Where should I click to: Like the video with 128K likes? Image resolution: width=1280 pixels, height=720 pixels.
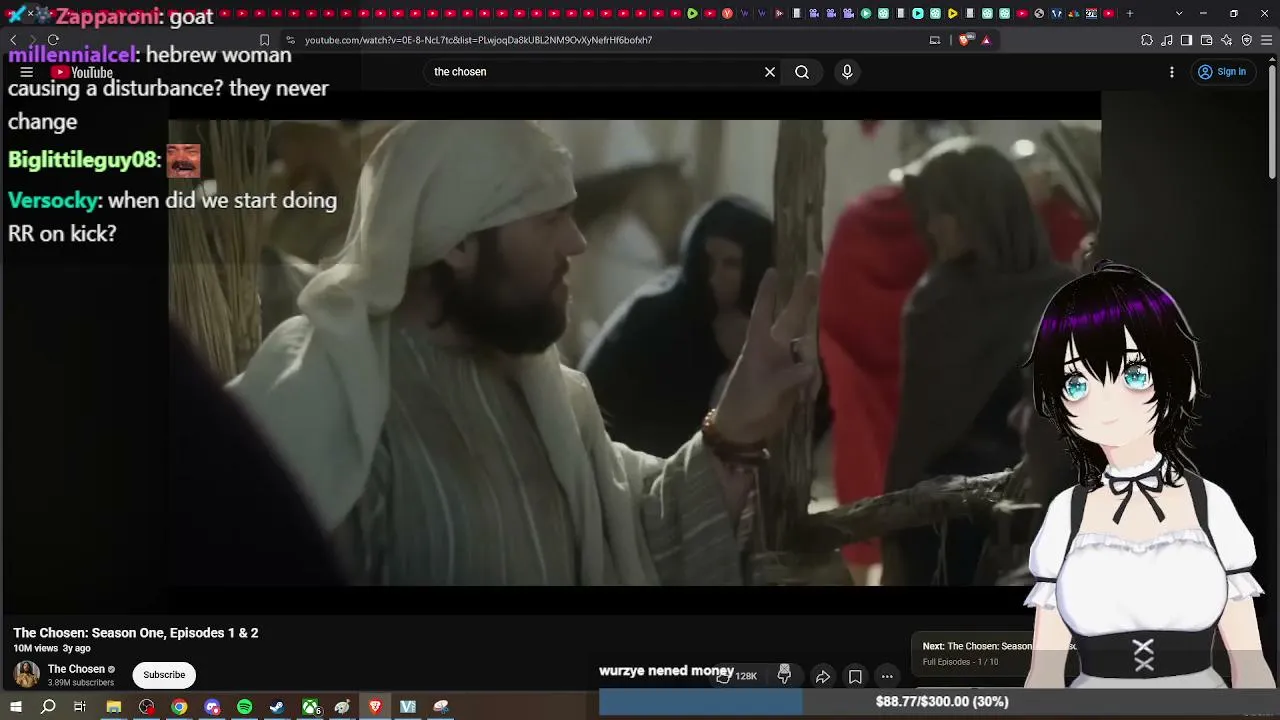point(737,676)
